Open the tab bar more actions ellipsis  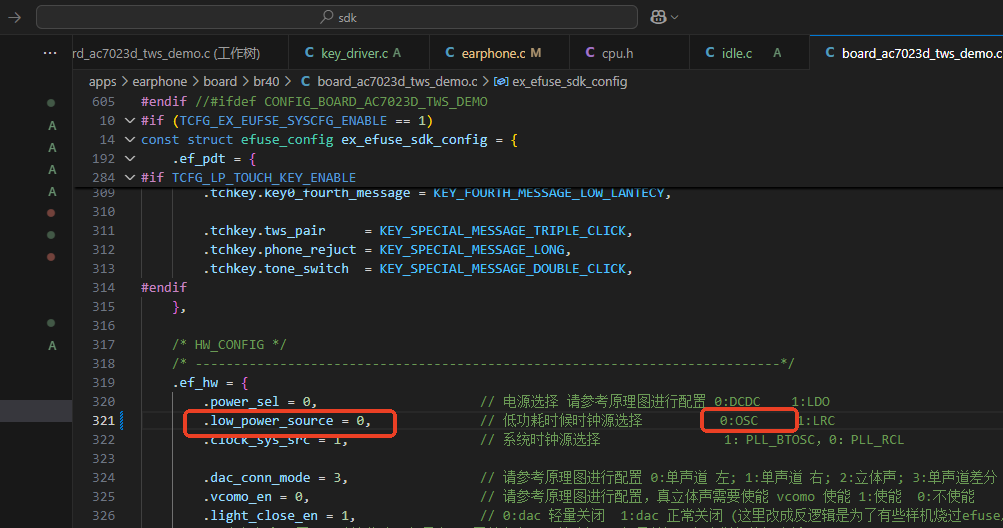(50, 53)
